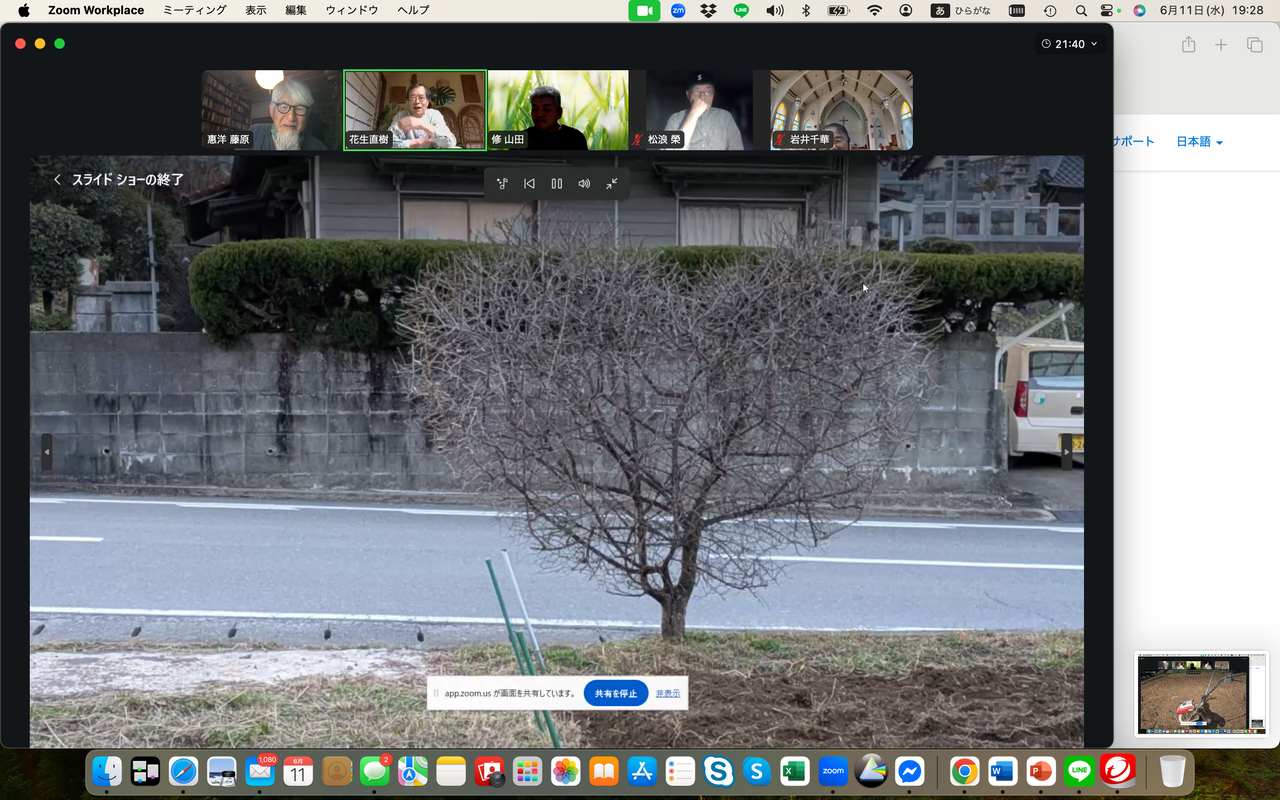Pause the slideshow playback
The image size is (1280, 800).
[x=557, y=184]
